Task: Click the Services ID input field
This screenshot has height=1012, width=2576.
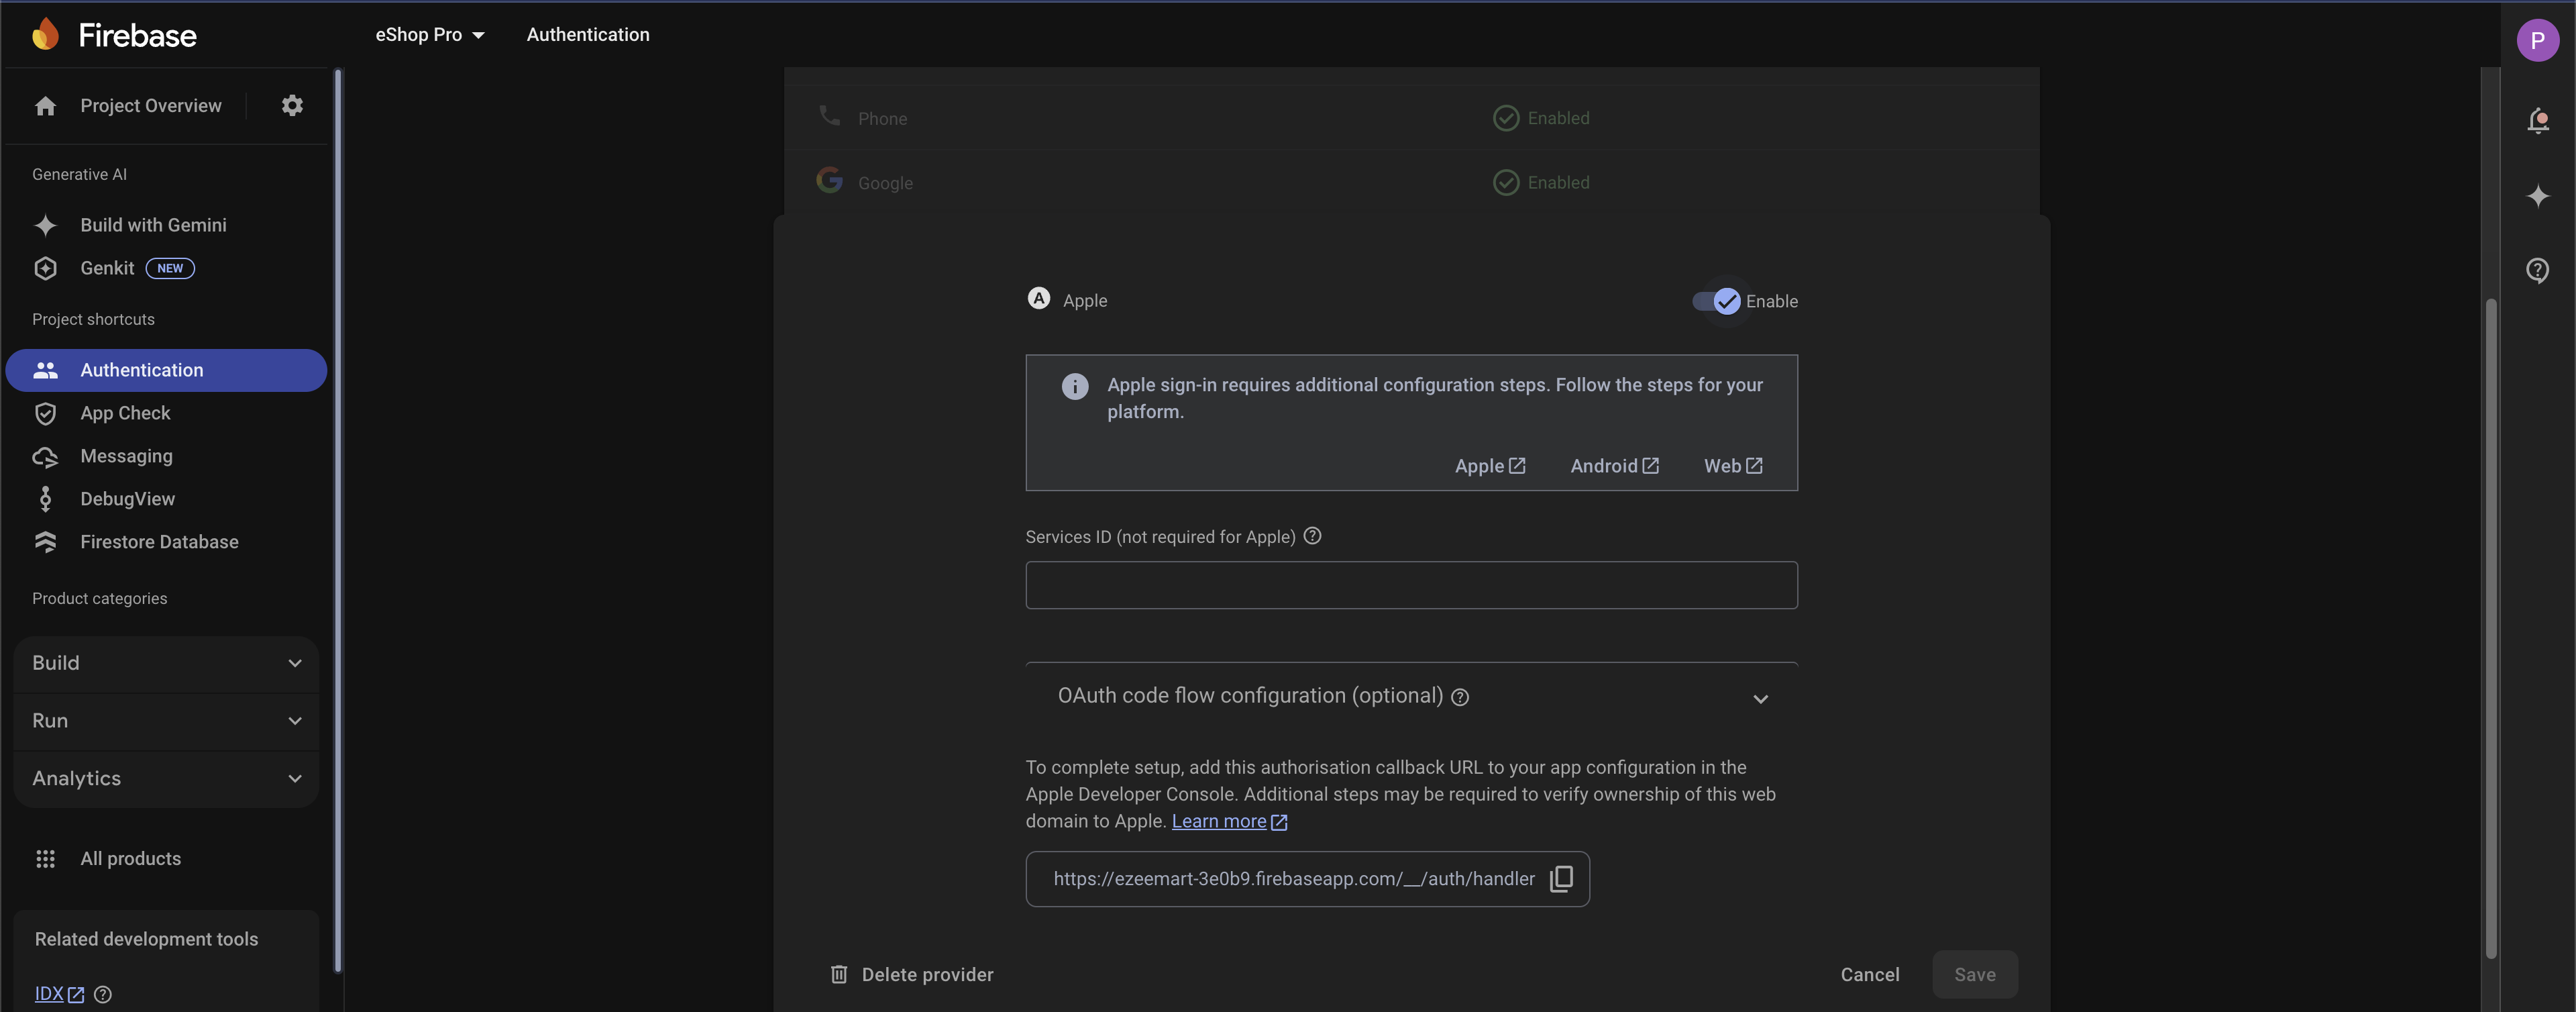Action: 1411,585
